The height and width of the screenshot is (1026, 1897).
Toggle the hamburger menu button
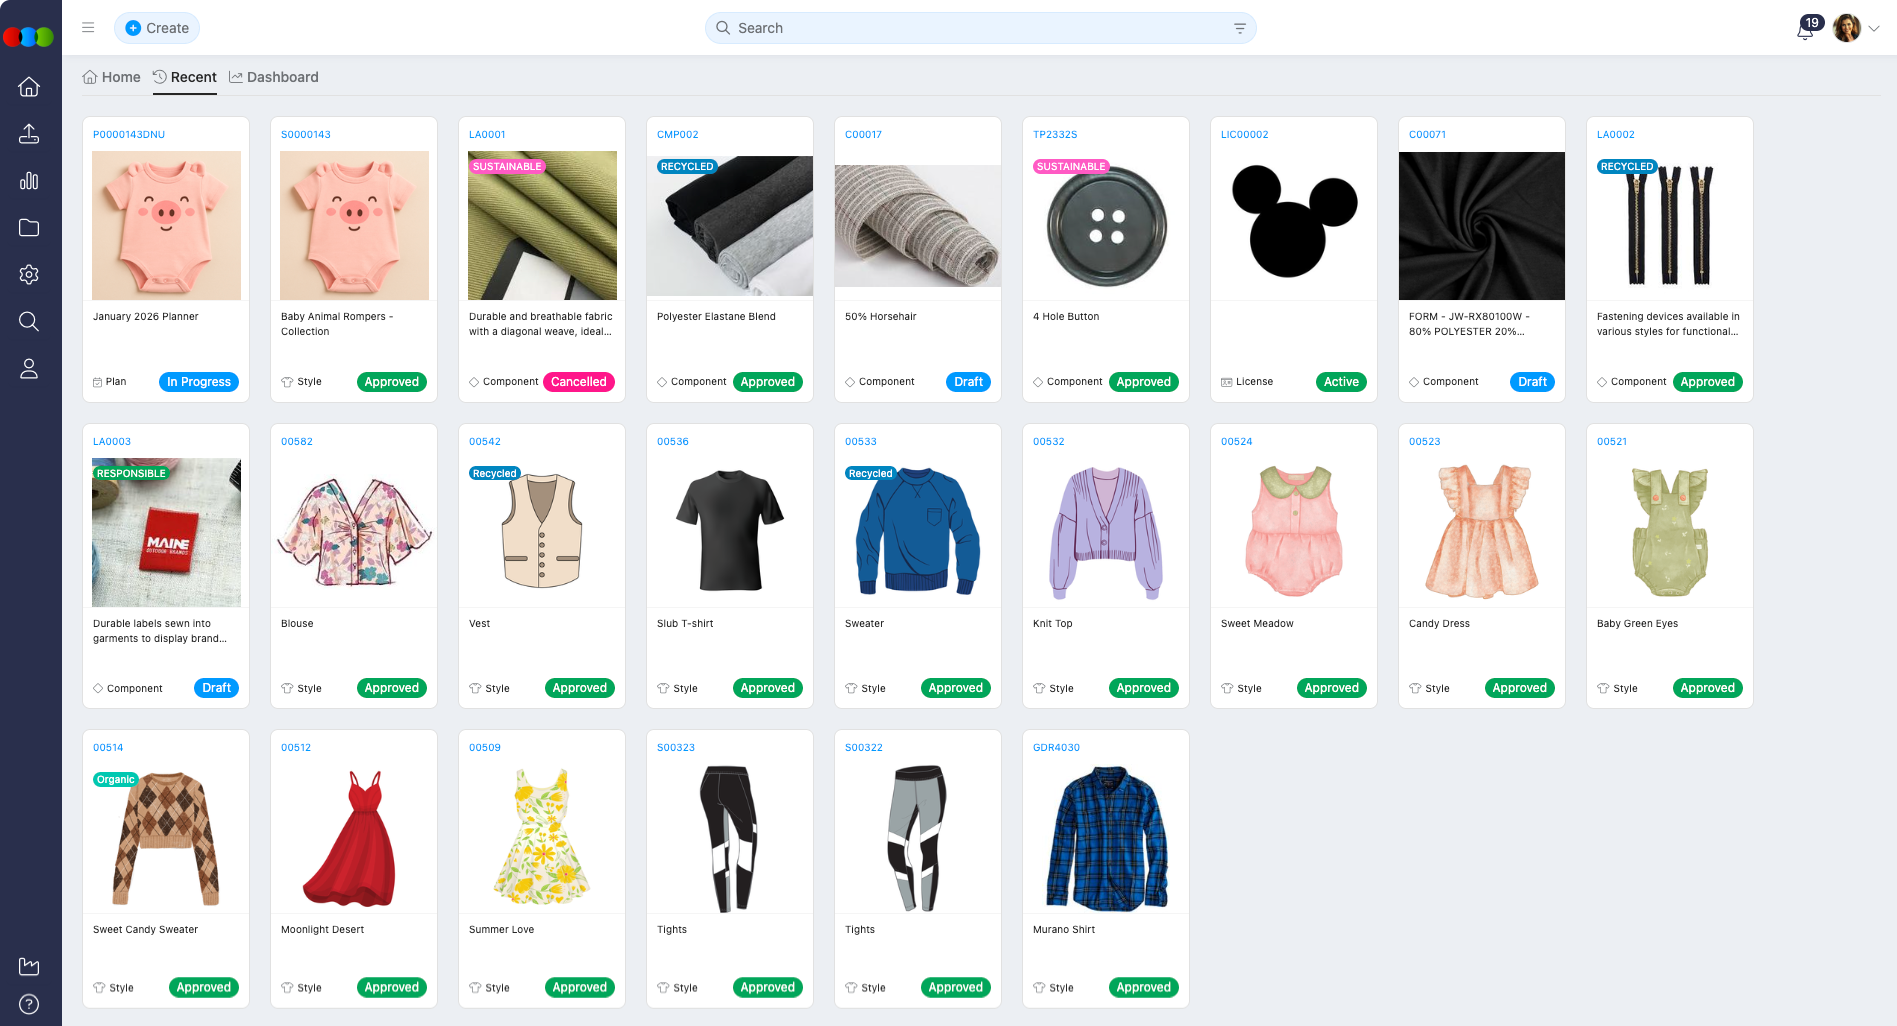88,28
